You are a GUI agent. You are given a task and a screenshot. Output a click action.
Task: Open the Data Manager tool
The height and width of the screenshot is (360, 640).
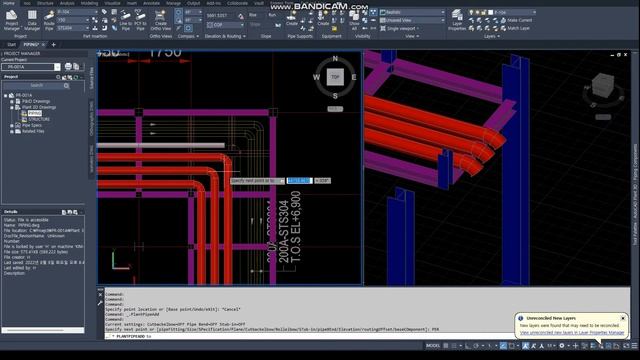[32, 20]
